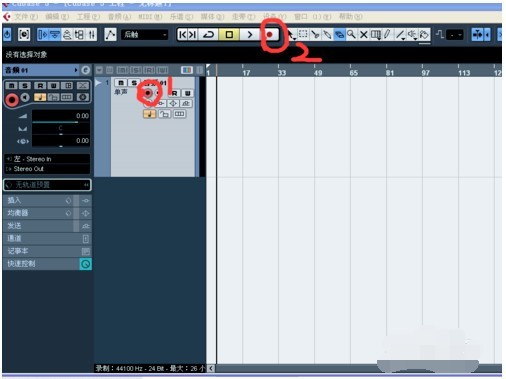Click the inspector Edit channel settings 'e' button

tap(86, 70)
